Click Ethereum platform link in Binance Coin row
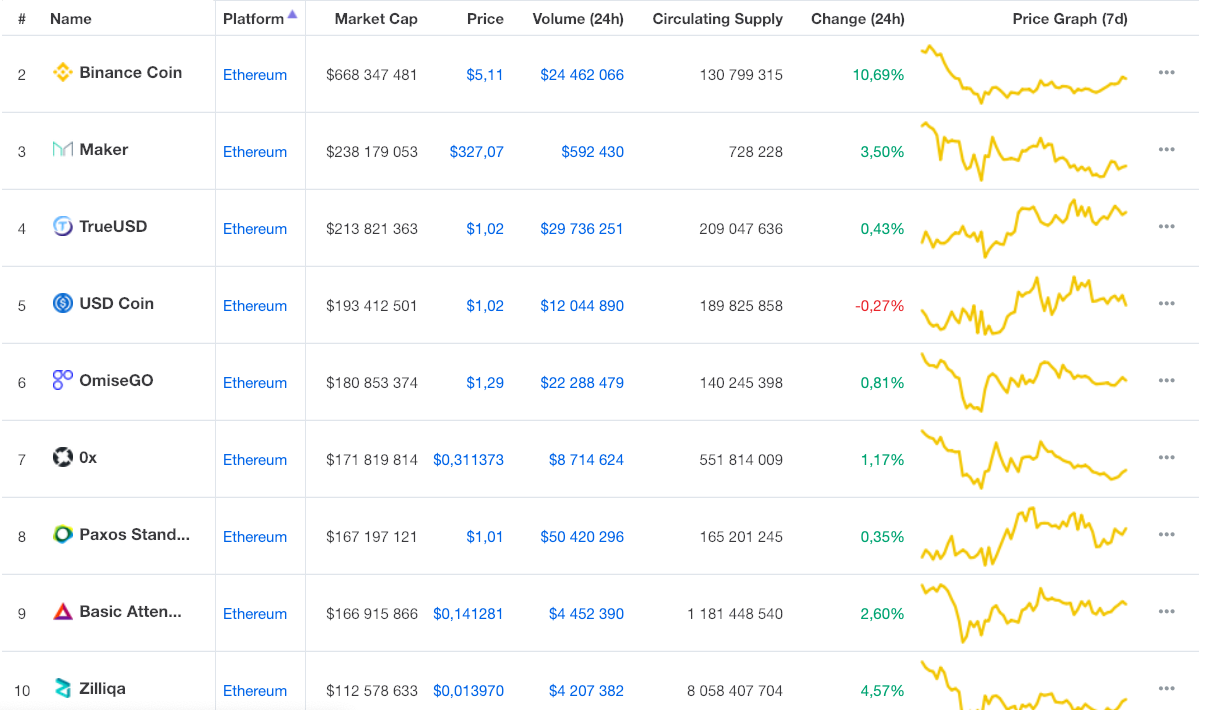1206x710 pixels. (255, 75)
